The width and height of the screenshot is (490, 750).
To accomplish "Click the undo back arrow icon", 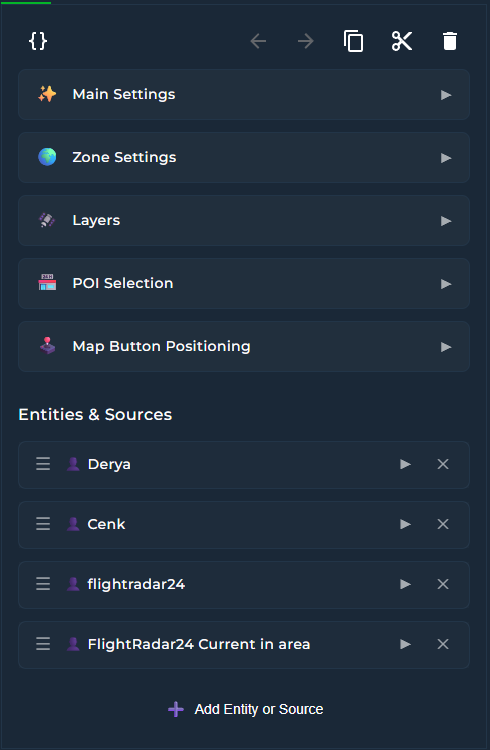I will pyautogui.click(x=258, y=41).
